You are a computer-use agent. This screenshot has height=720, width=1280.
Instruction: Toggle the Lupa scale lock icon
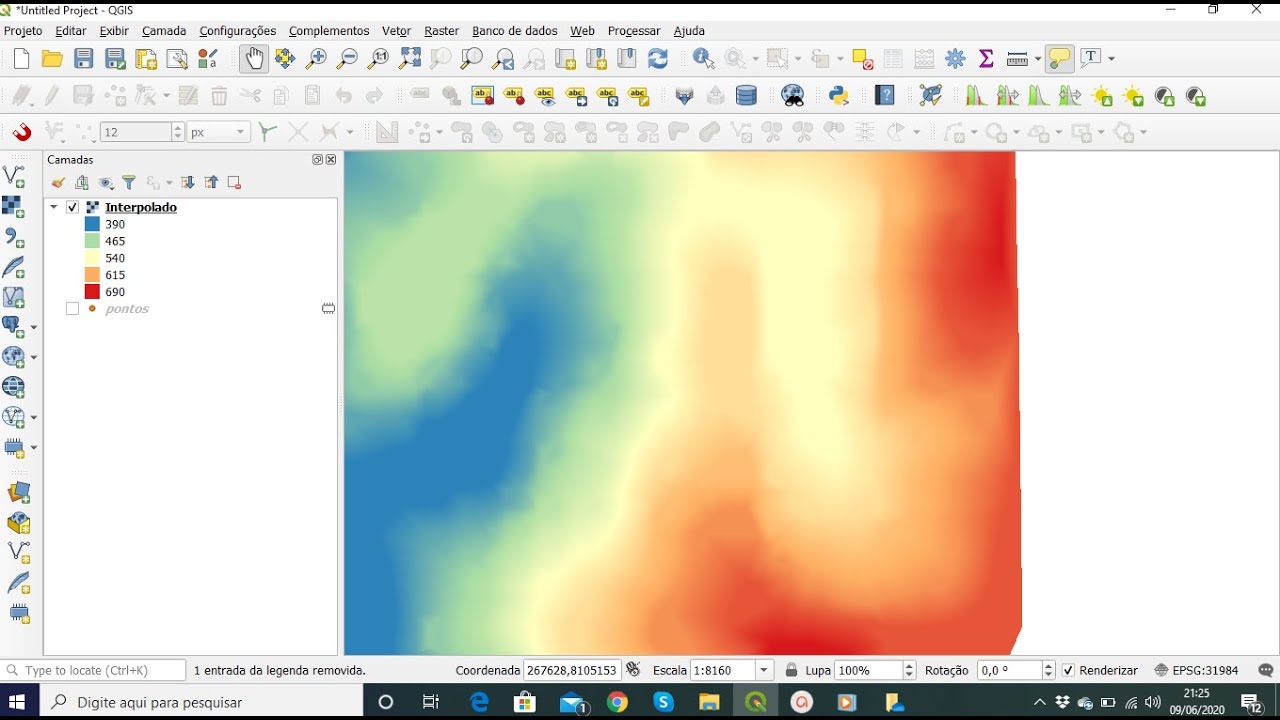click(x=791, y=670)
